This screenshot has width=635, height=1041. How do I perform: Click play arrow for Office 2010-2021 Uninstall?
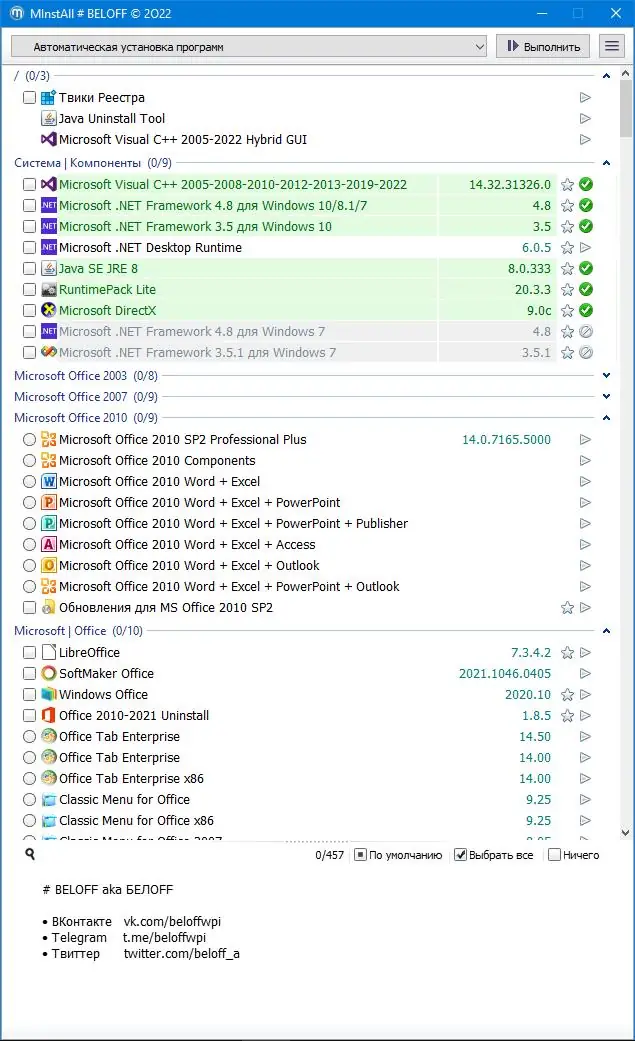tap(585, 716)
